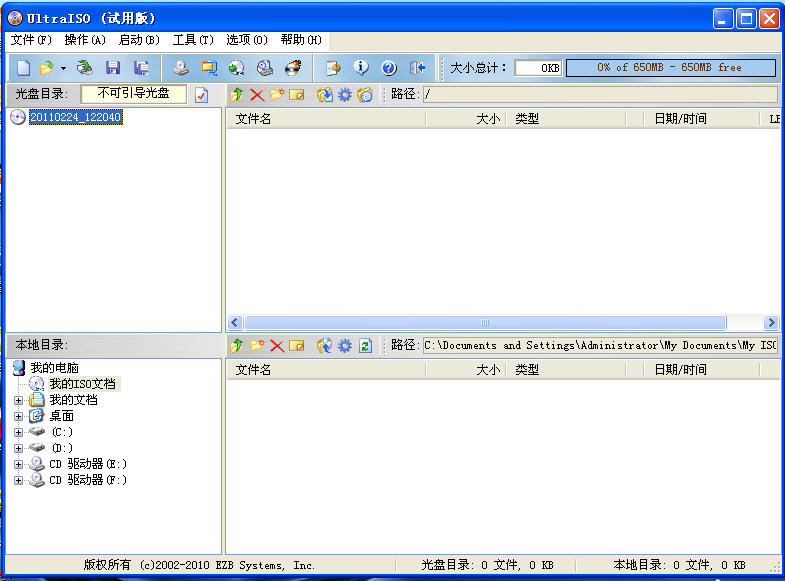The image size is (785, 581).
Task: Click the Rename icon in local pane
Action: click(297, 345)
